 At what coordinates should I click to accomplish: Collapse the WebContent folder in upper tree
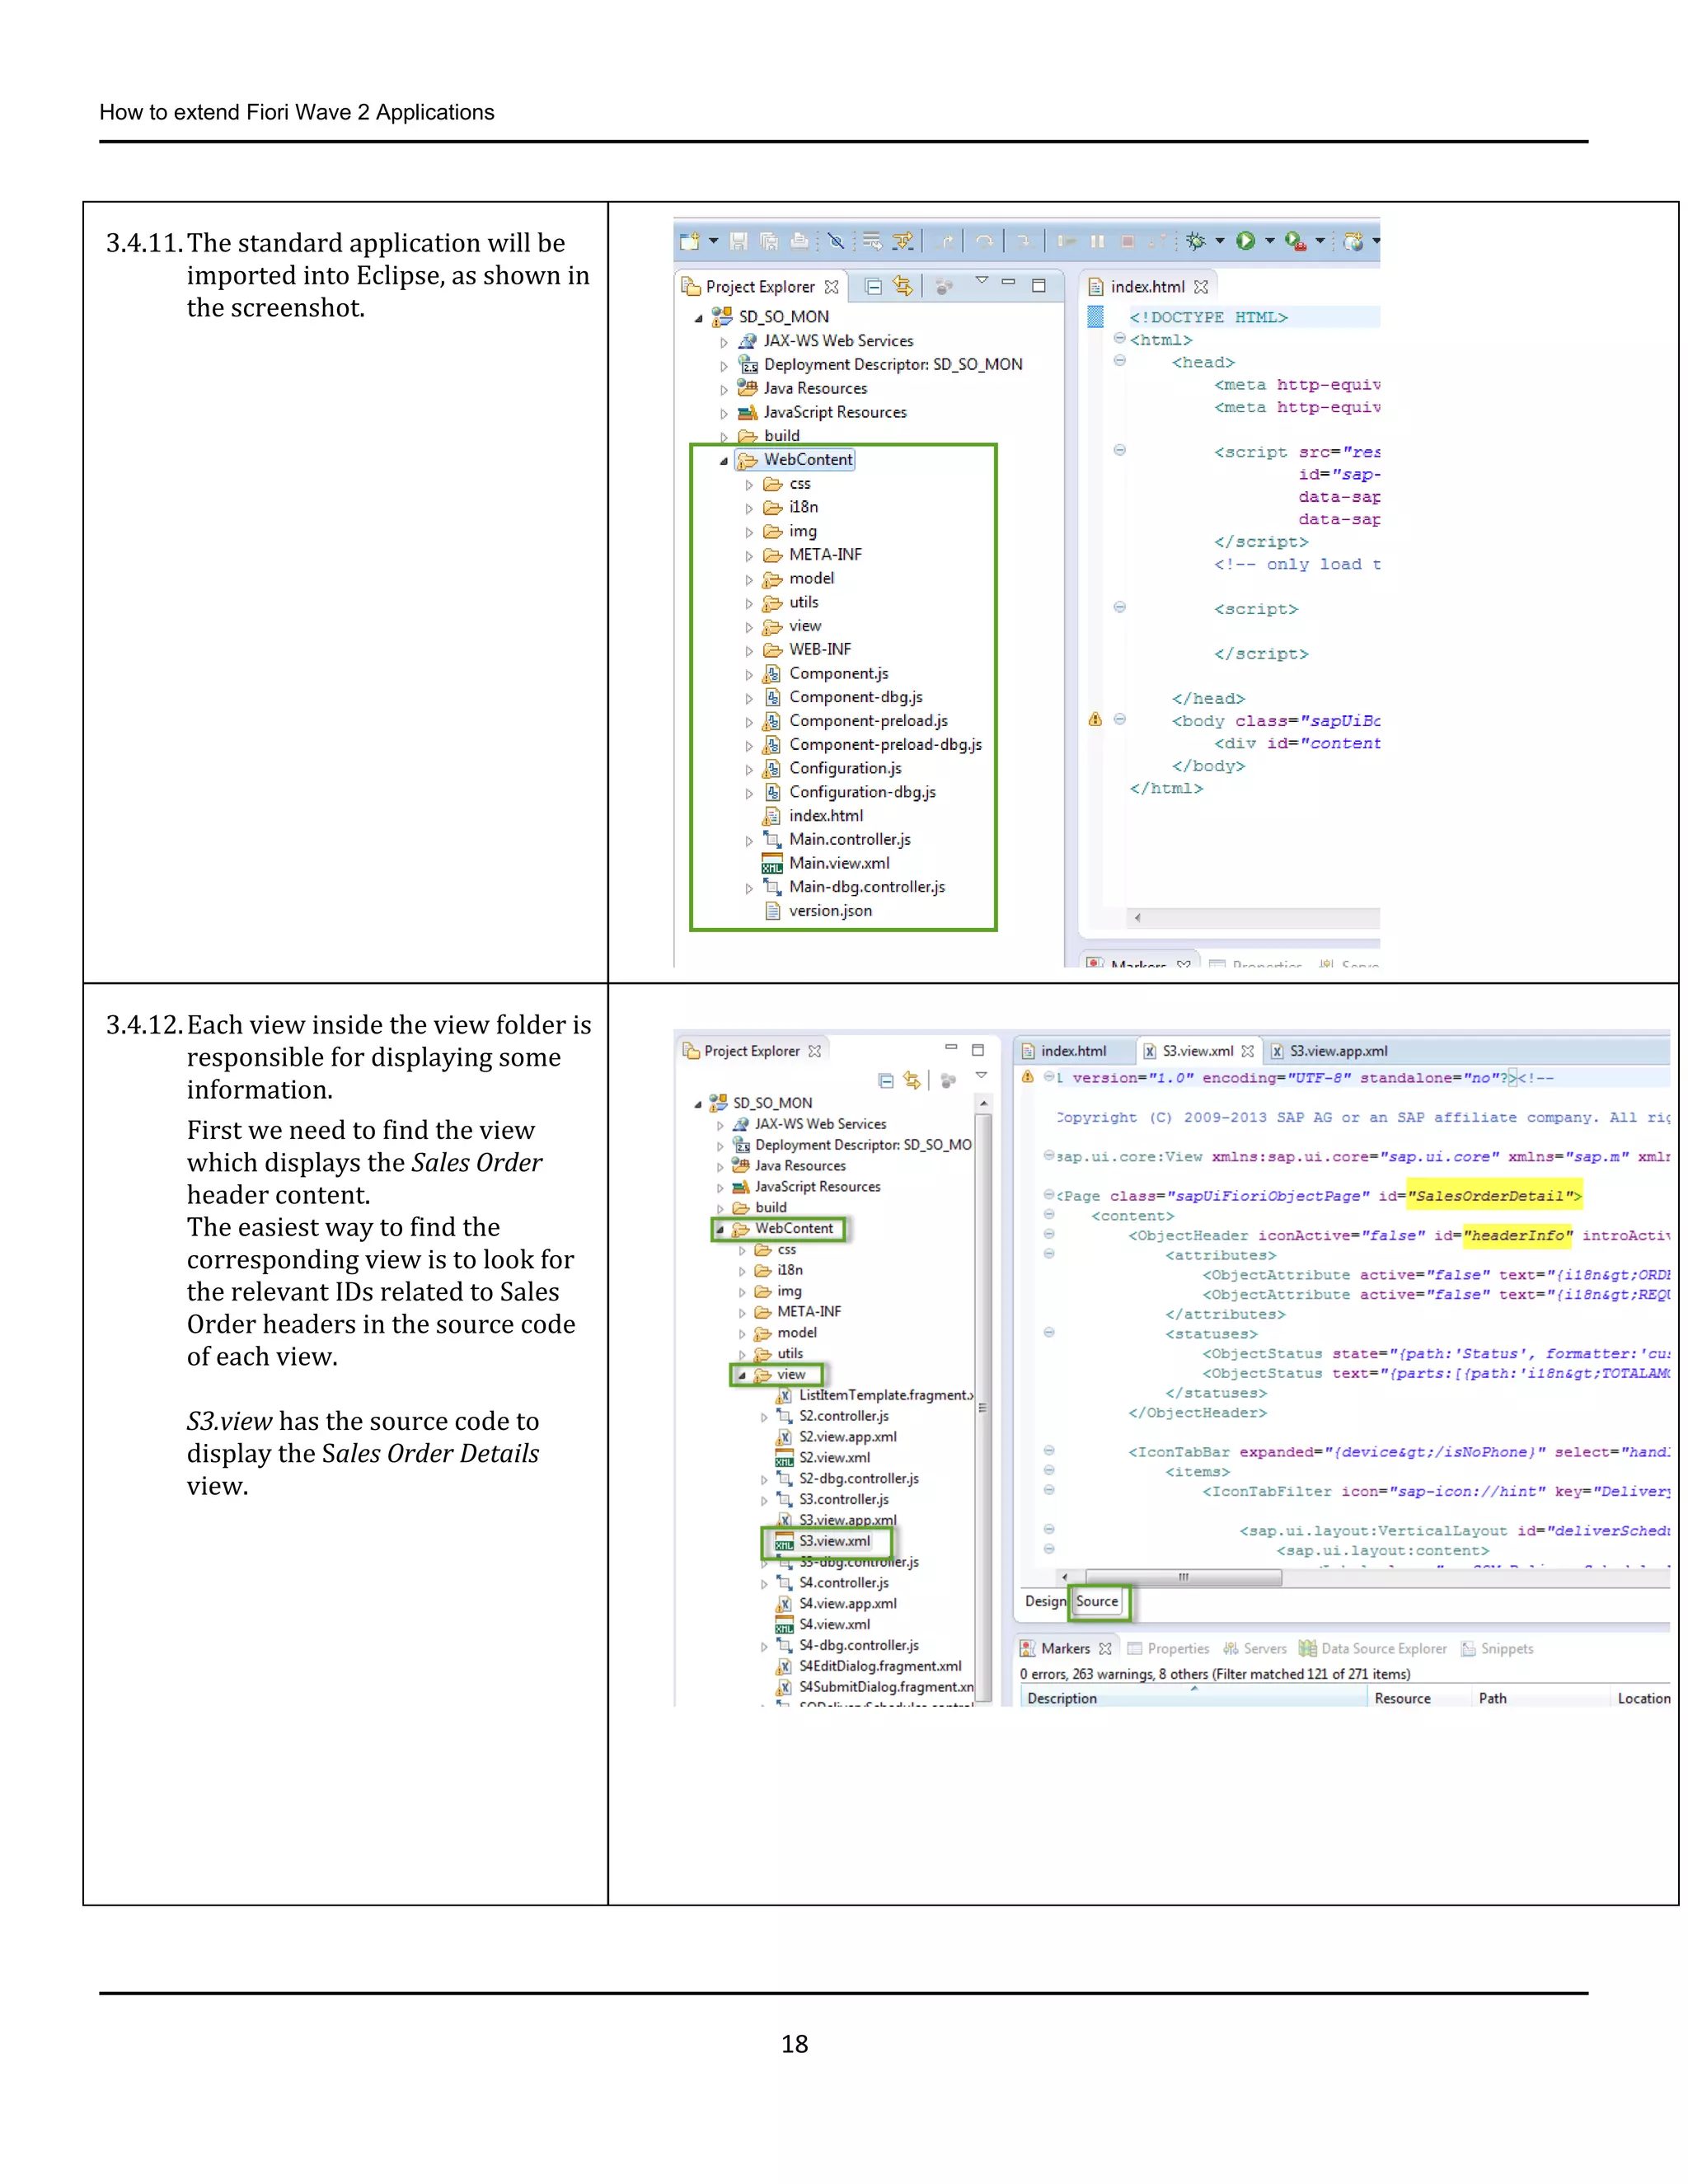pyautogui.click(x=723, y=461)
